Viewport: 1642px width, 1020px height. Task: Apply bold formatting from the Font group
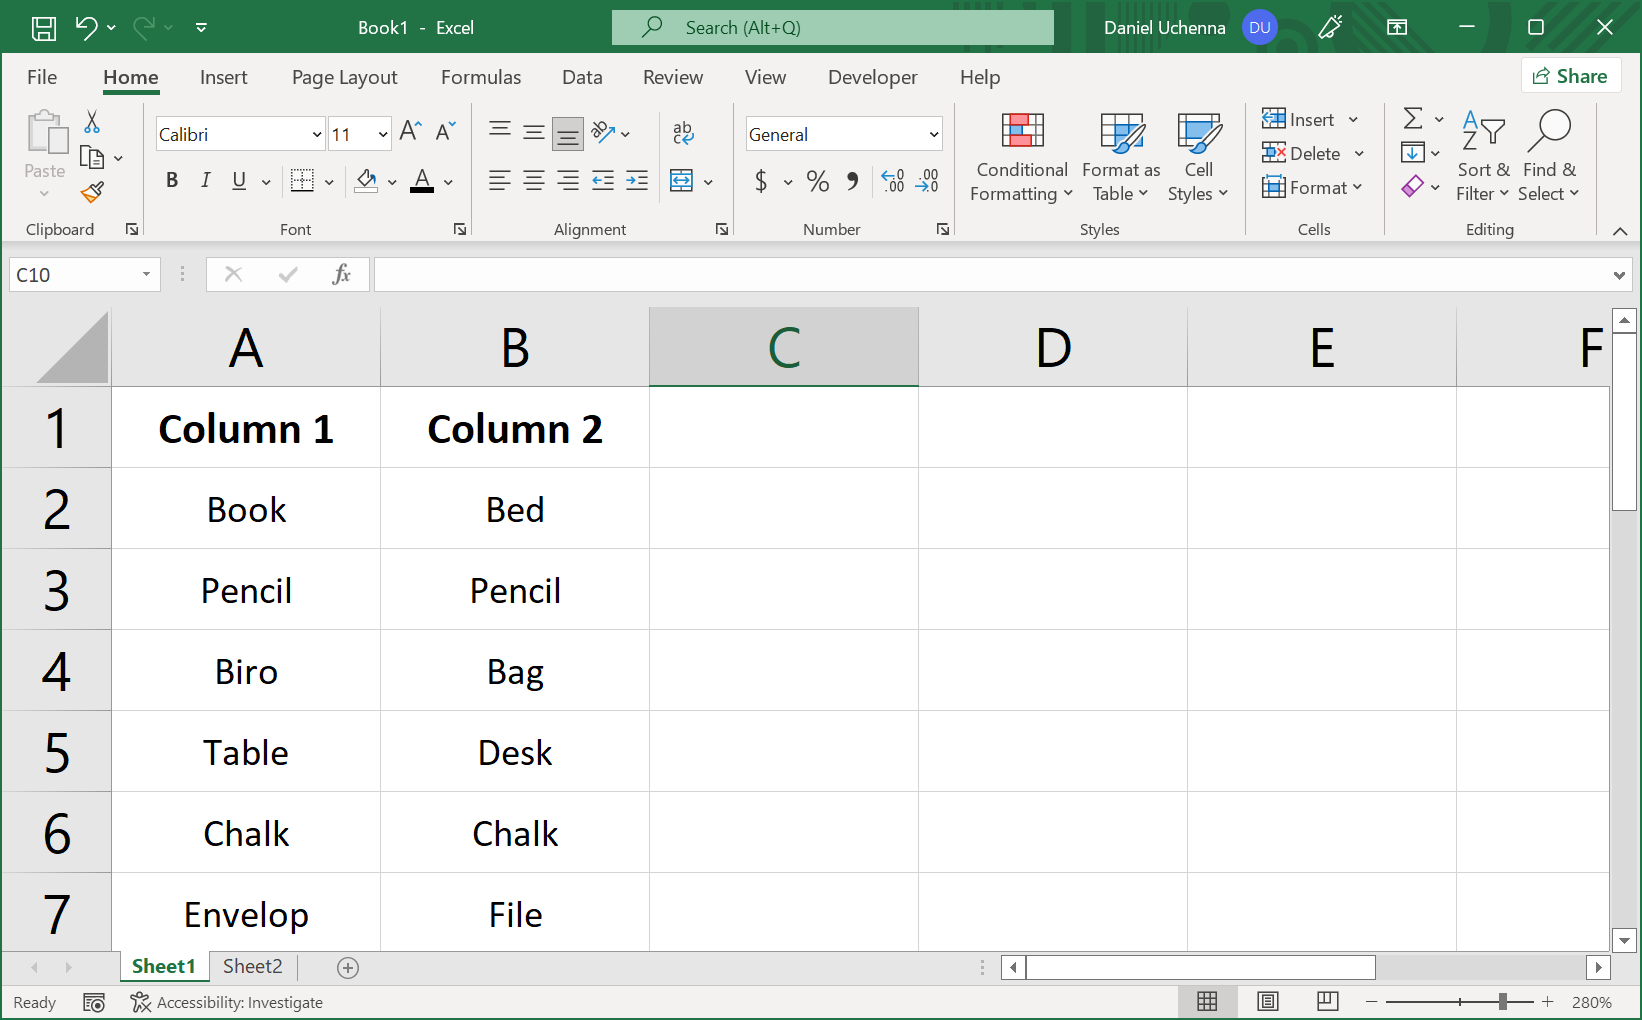pos(172,181)
